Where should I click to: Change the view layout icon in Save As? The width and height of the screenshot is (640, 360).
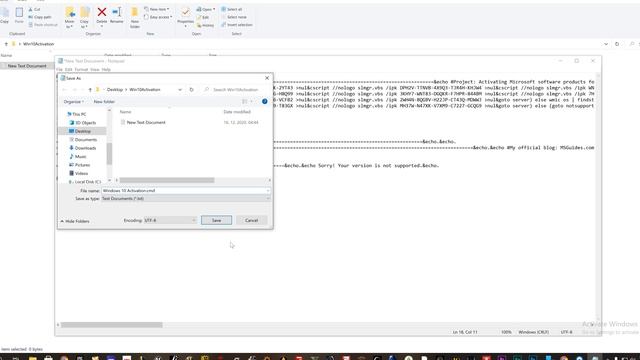pos(244,102)
